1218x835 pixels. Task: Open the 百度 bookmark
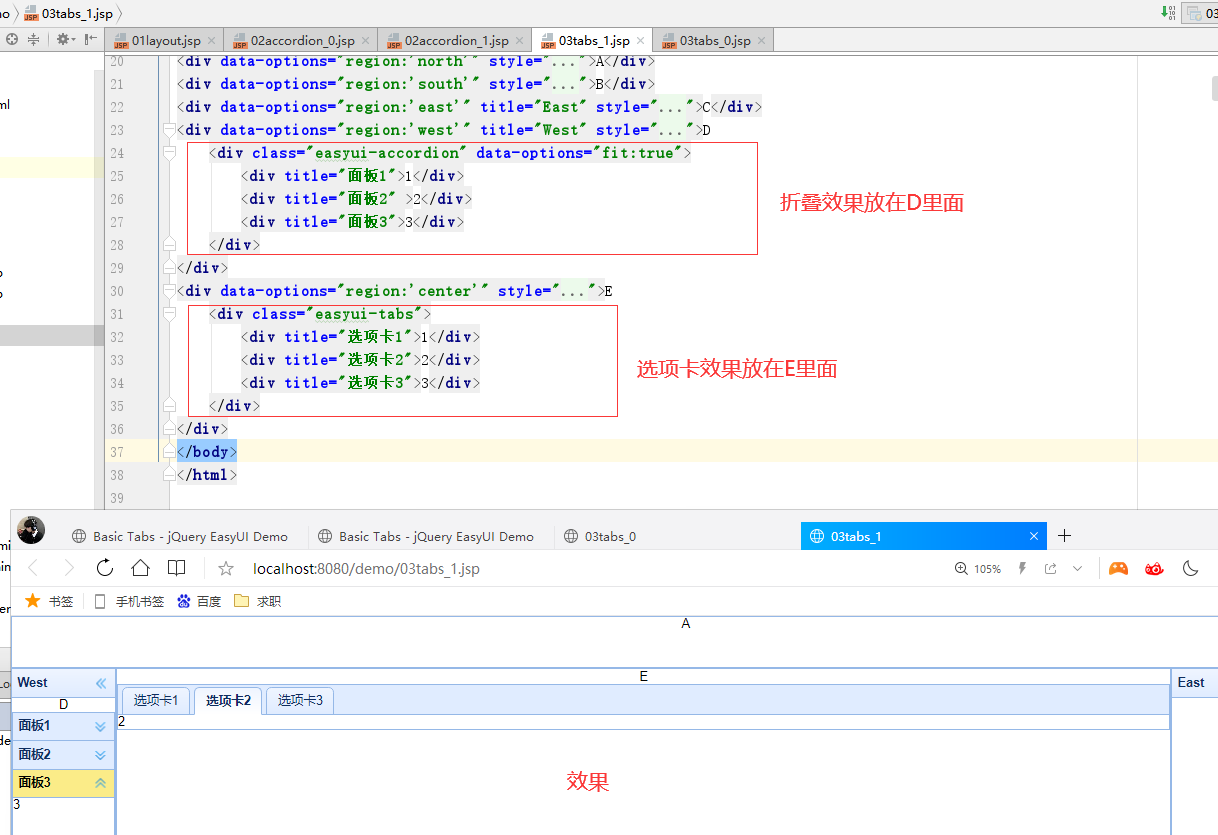point(199,601)
